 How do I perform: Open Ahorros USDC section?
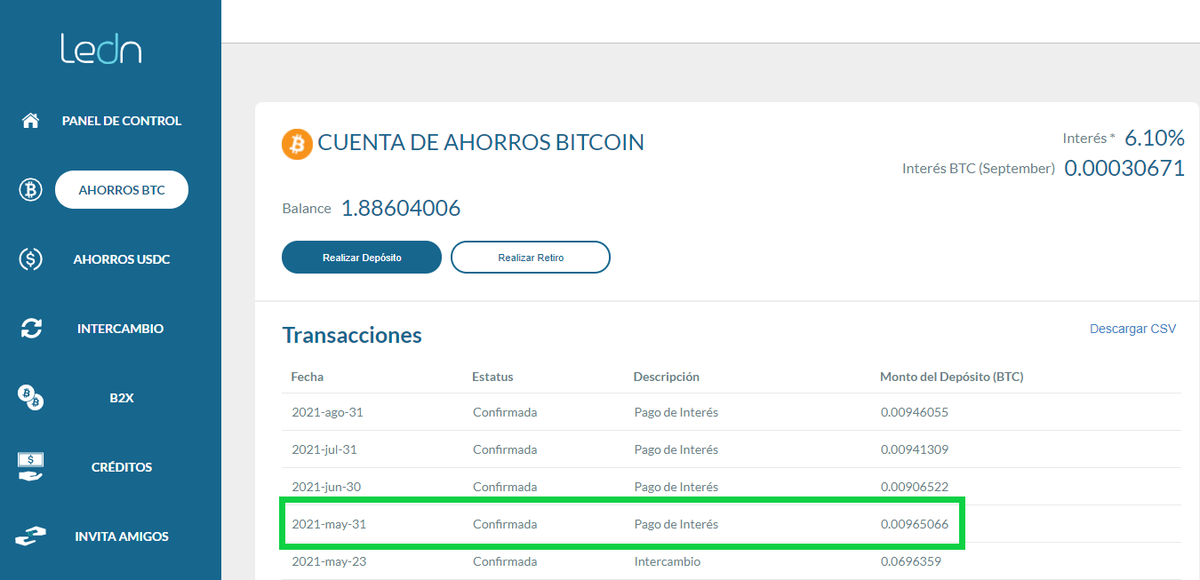[122, 259]
